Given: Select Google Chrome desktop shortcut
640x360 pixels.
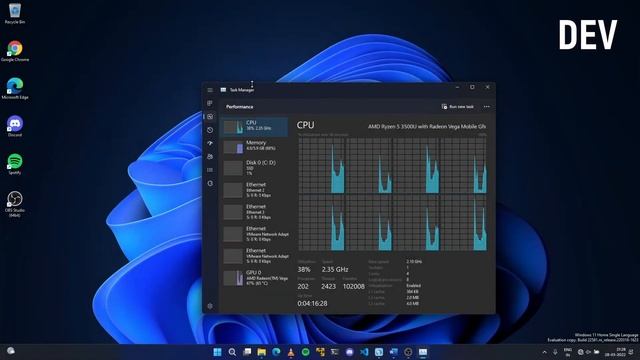Looking at the screenshot, I should (x=15, y=51).
